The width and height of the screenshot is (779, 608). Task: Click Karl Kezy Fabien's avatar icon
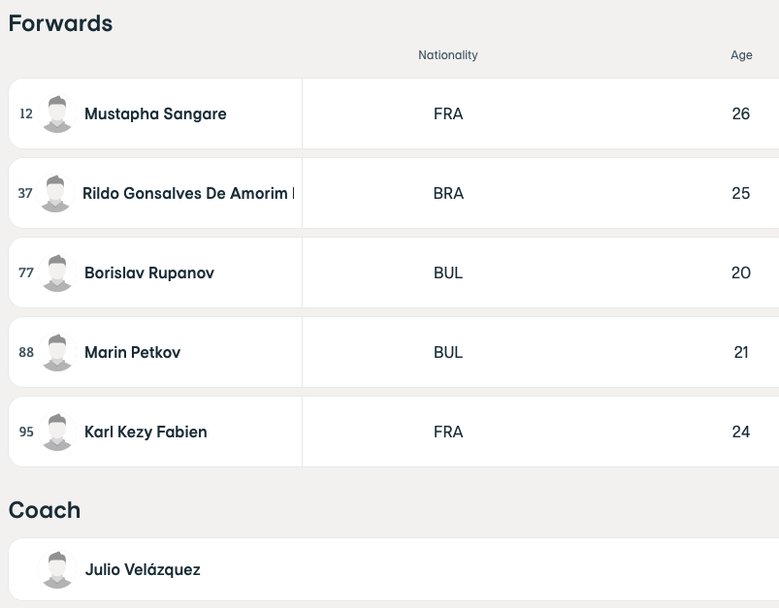57,432
